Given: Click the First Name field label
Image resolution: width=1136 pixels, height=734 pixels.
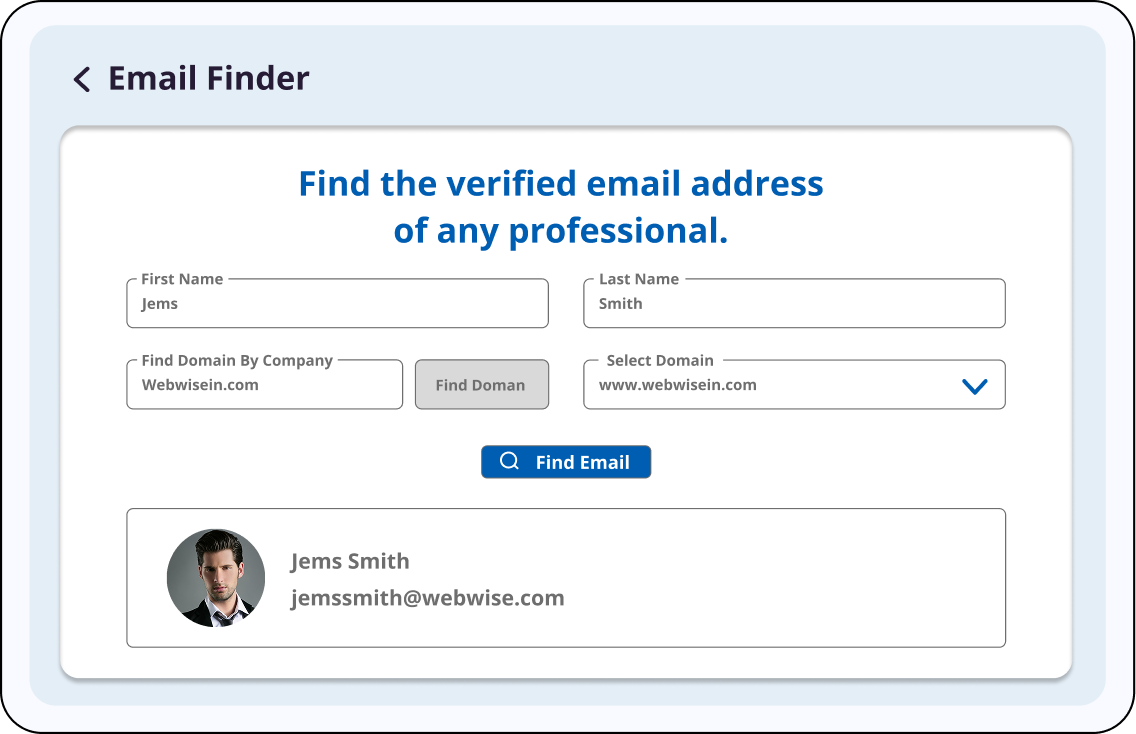Looking at the screenshot, I should click(x=182, y=279).
